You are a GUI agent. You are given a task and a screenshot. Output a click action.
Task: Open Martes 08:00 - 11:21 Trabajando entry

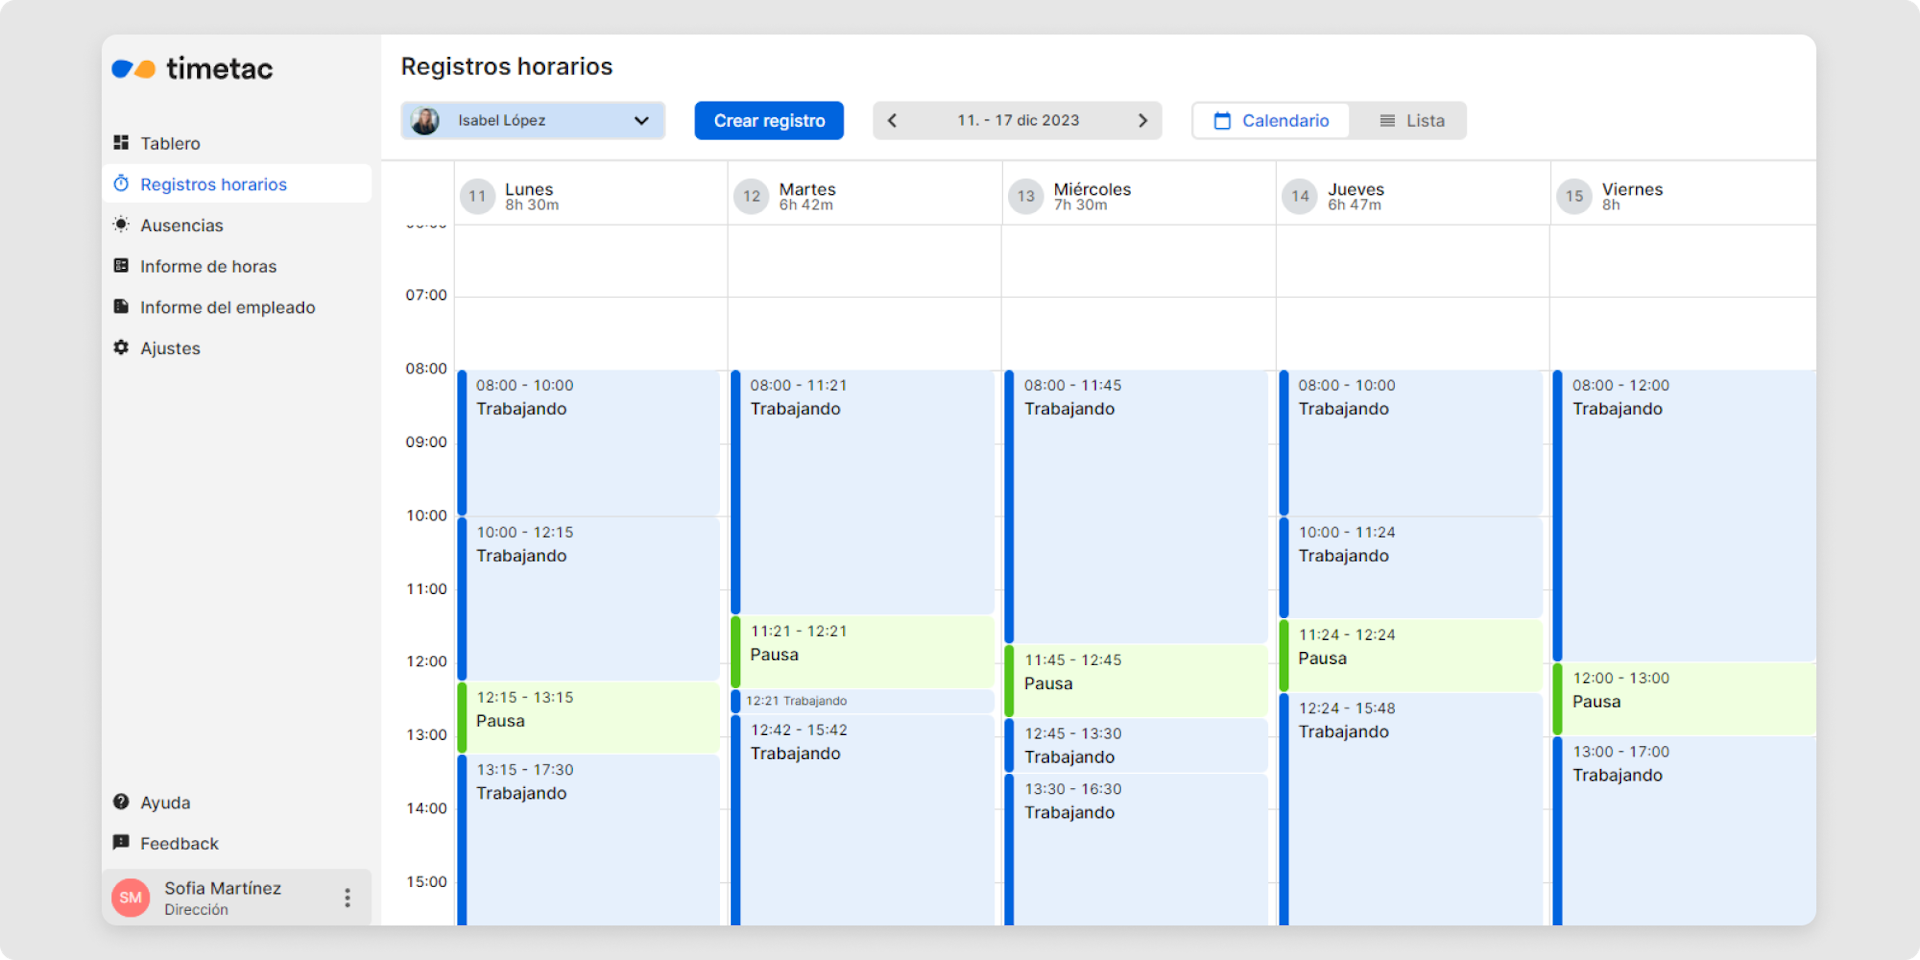click(863, 492)
